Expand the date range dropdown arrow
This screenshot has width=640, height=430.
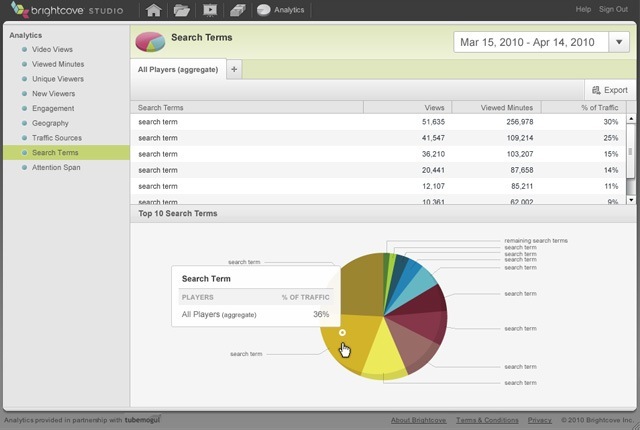619,42
